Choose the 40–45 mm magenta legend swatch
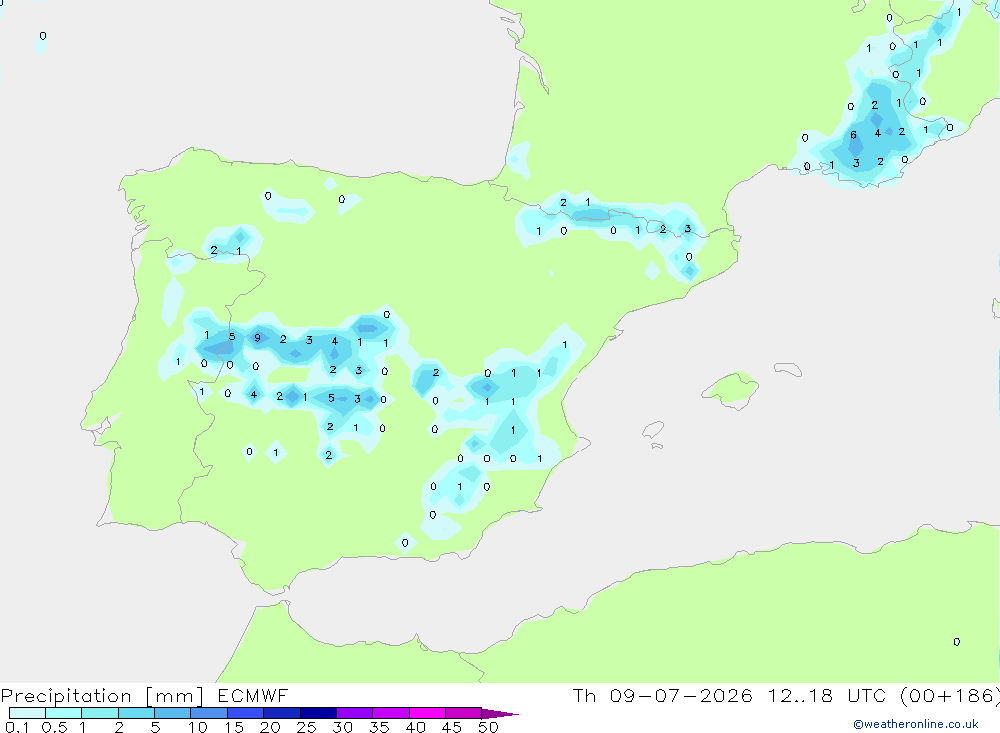1000x733 pixels. (427, 713)
